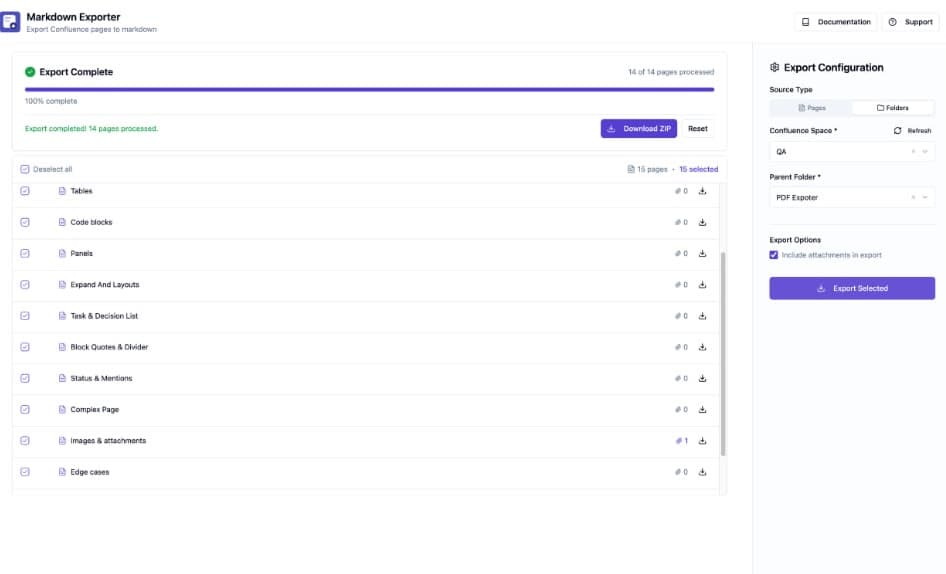Click attachment count on Images & attachments row
Viewport: 946px width, 574px height.
682,441
